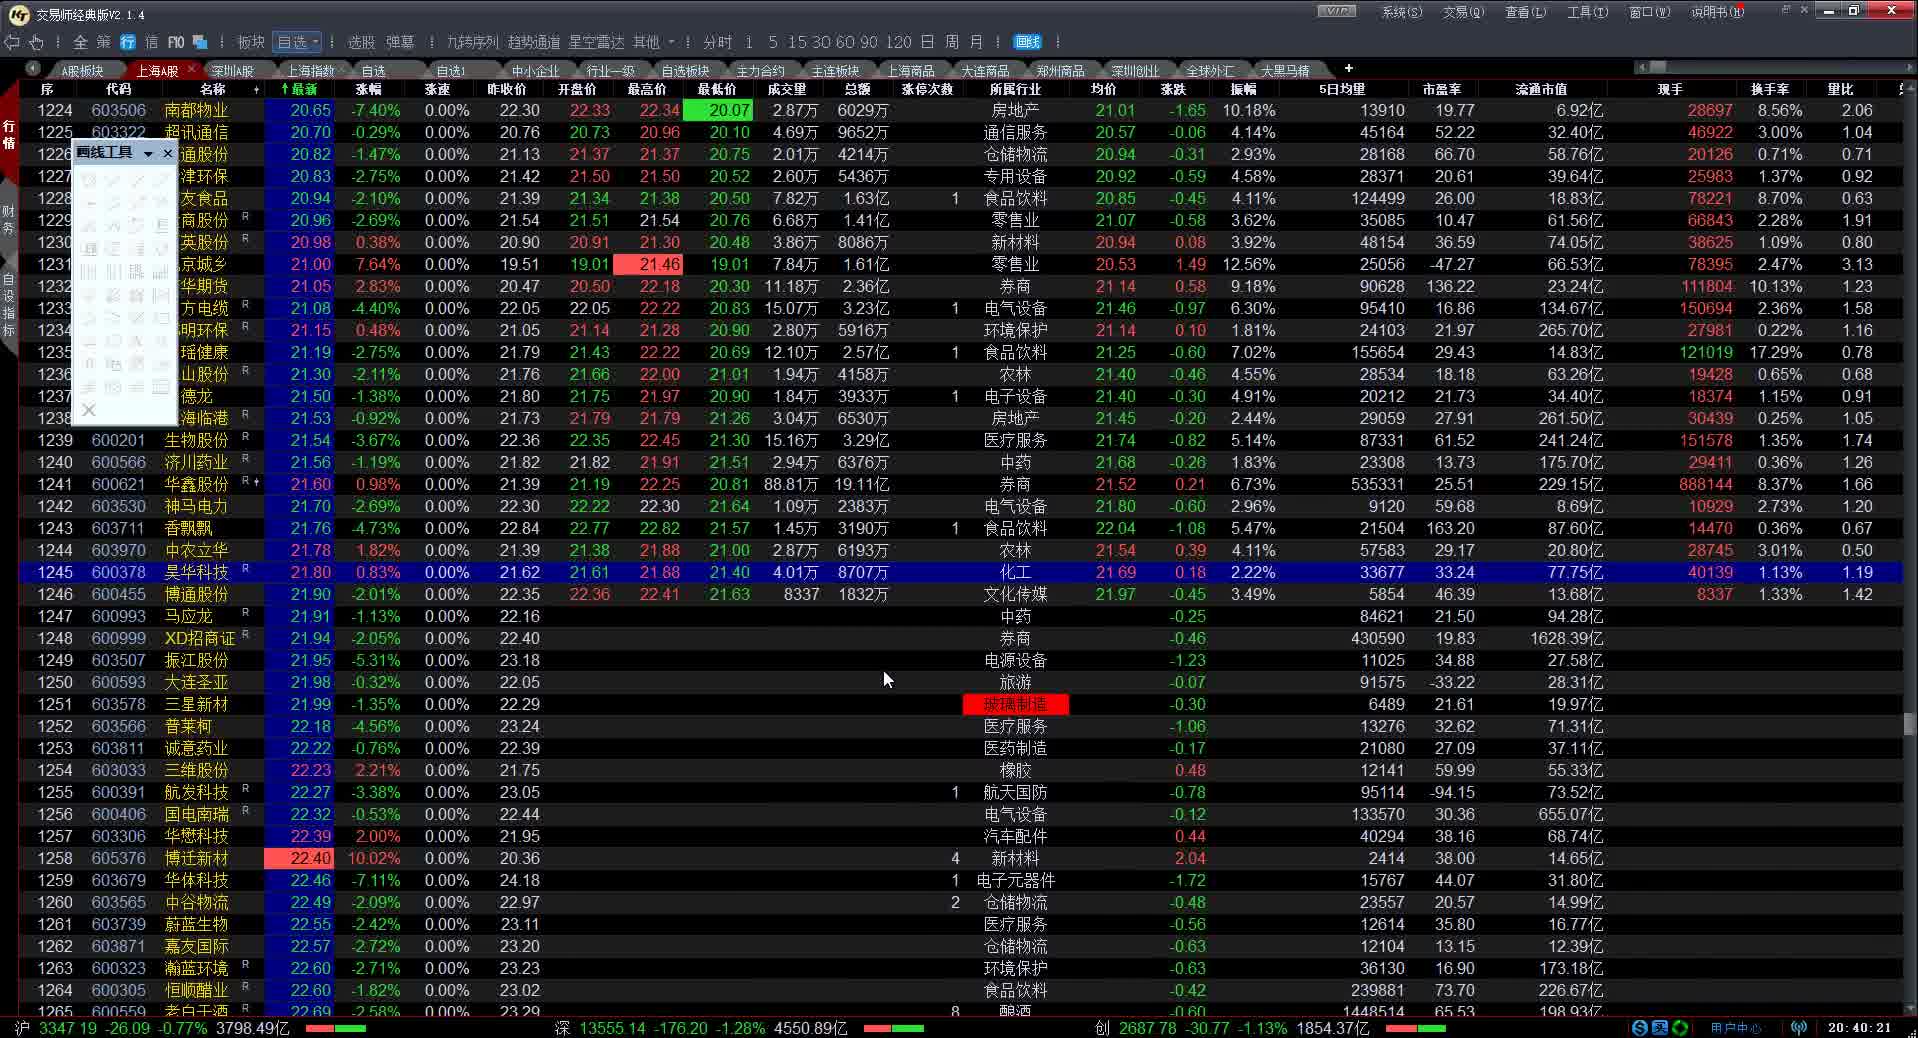The height and width of the screenshot is (1038, 1918).
Task: Select the 日 daily period
Action: (x=927, y=42)
